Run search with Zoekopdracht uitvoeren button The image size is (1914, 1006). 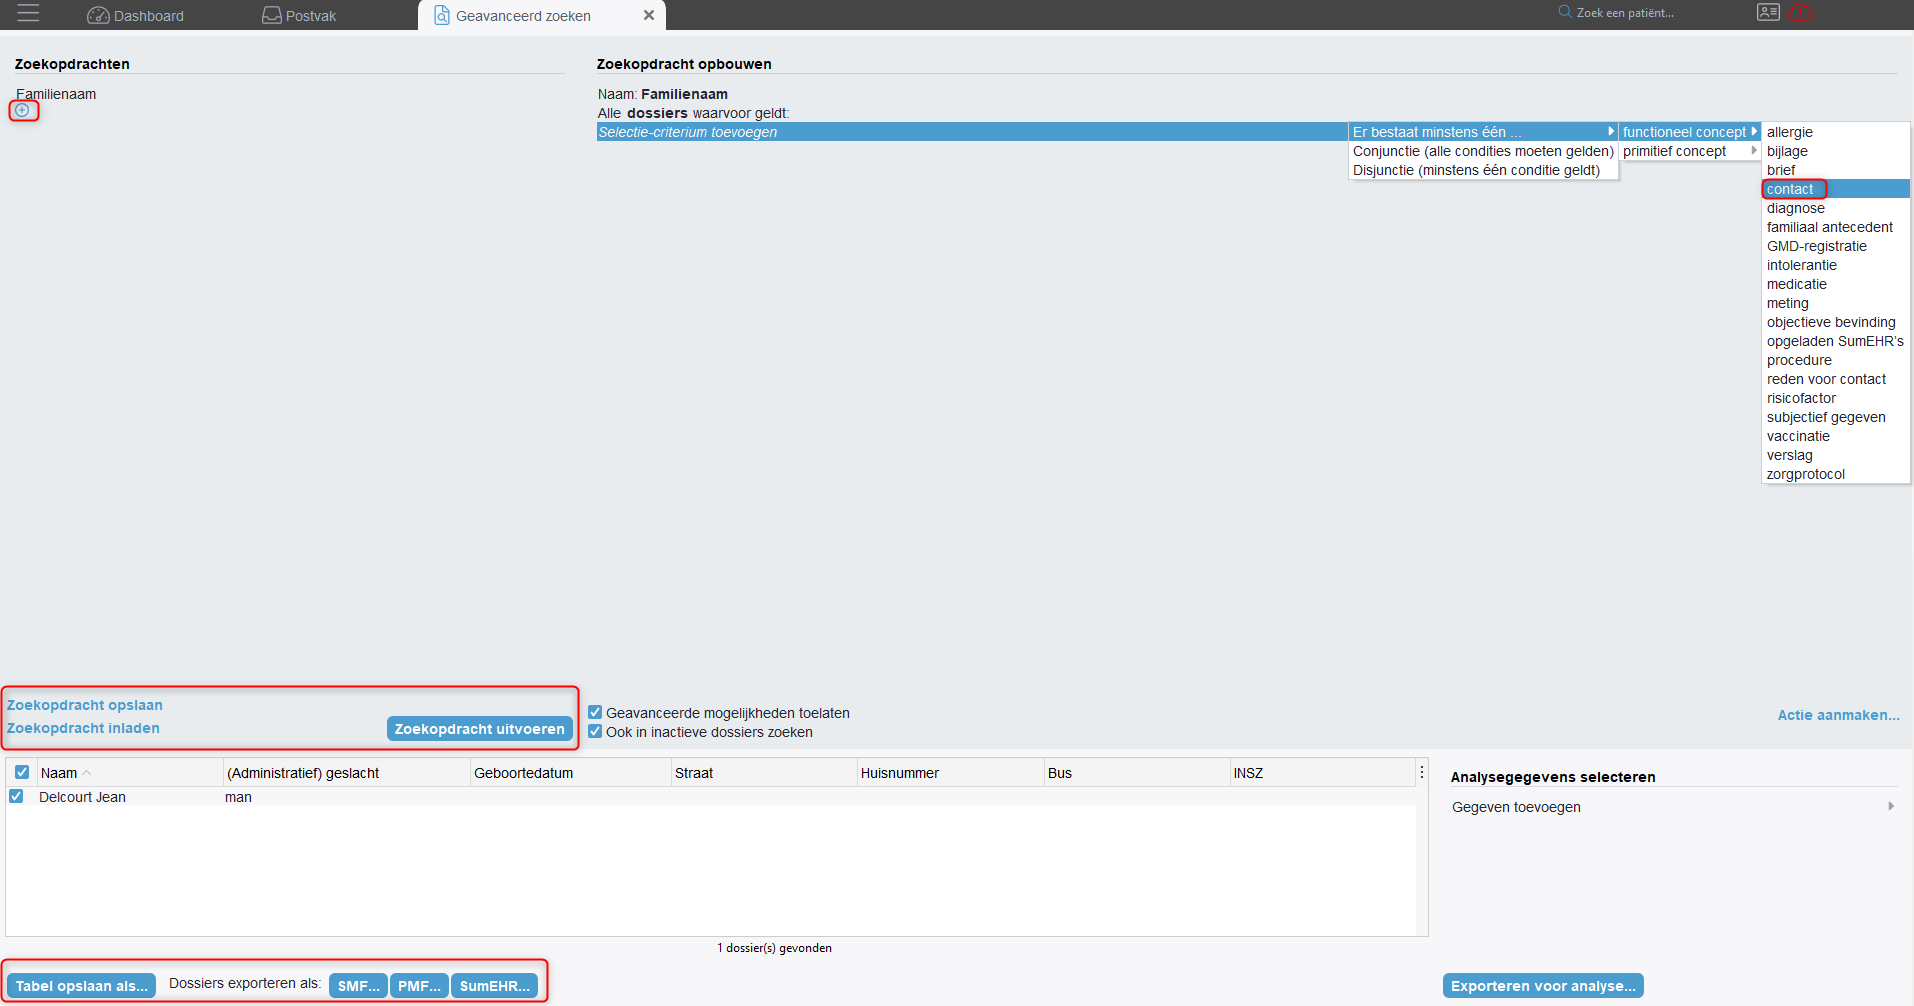[479, 729]
